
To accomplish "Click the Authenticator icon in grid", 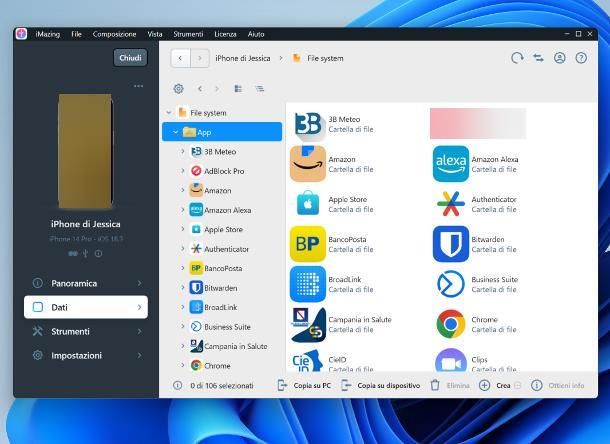I will click(451, 204).
